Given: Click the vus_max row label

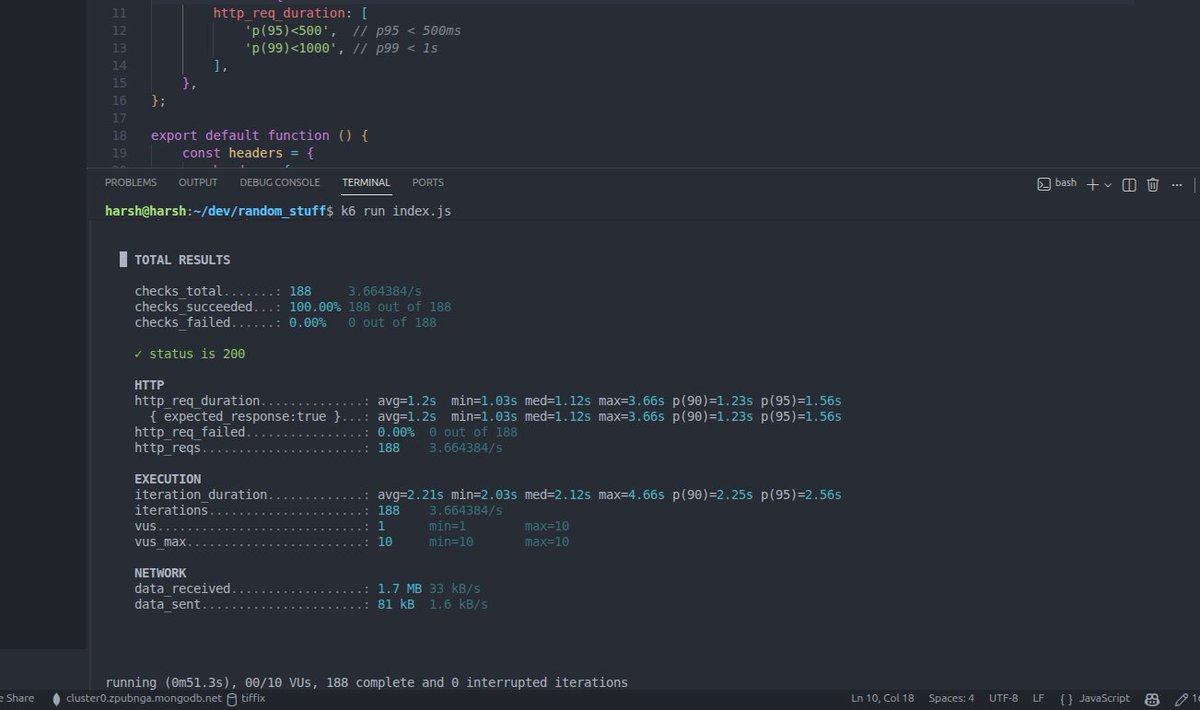Looking at the screenshot, I should pyautogui.click(x=161, y=542).
